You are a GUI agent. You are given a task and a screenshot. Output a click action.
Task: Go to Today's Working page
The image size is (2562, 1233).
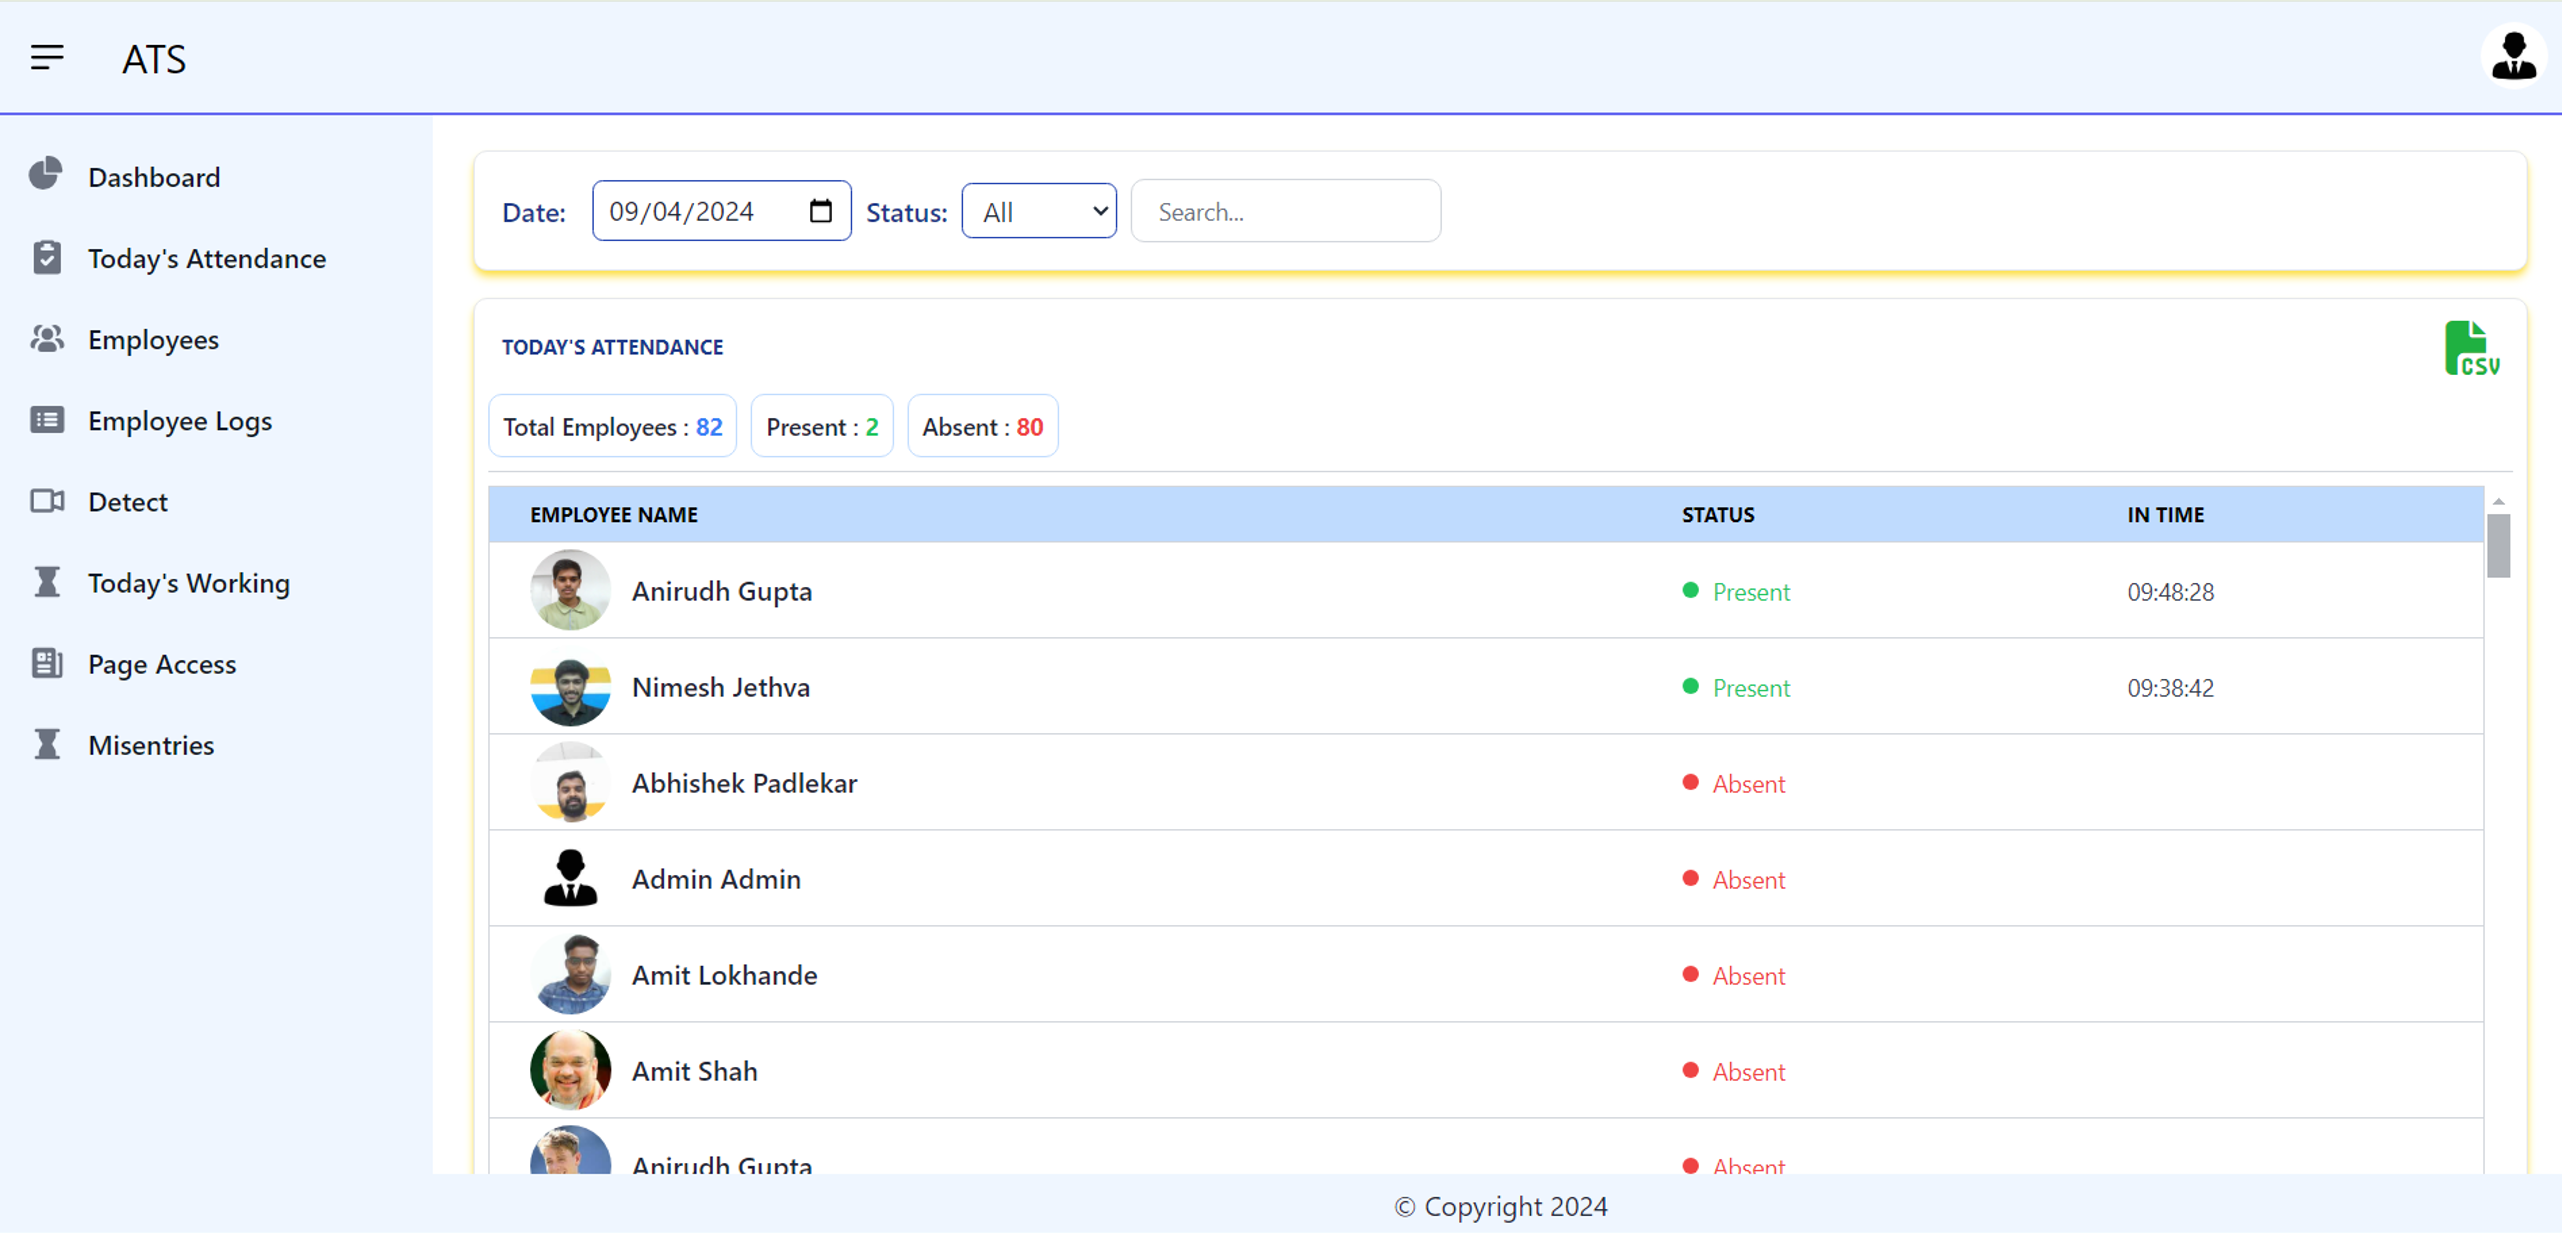(188, 583)
